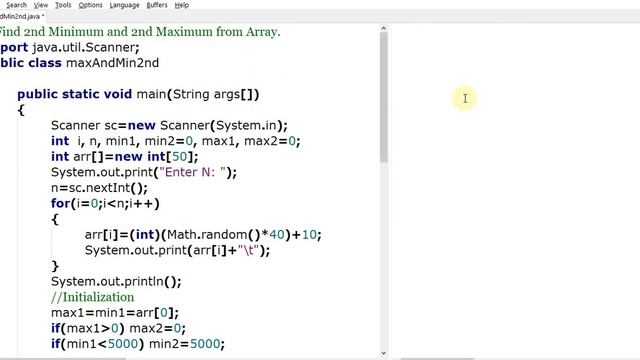The width and height of the screenshot is (640, 360).
Task: Click the 'Math.random()*40' expression
Action: [x=226, y=235]
